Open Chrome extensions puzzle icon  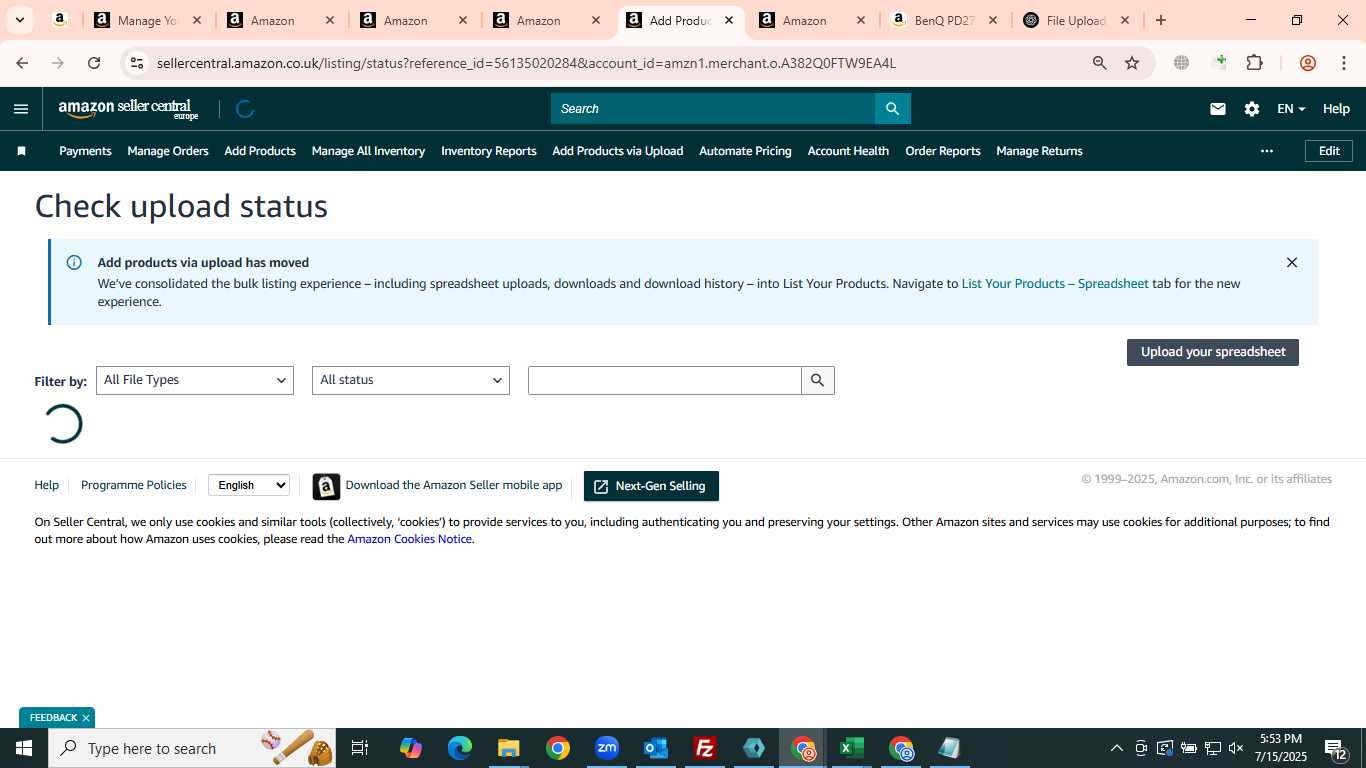[1255, 63]
